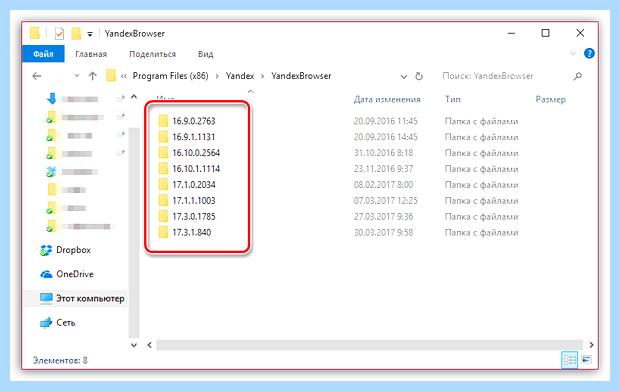Image resolution: width=620 pixels, height=391 pixels.
Task: Expand the address bar history dropdown
Action: coord(404,76)
